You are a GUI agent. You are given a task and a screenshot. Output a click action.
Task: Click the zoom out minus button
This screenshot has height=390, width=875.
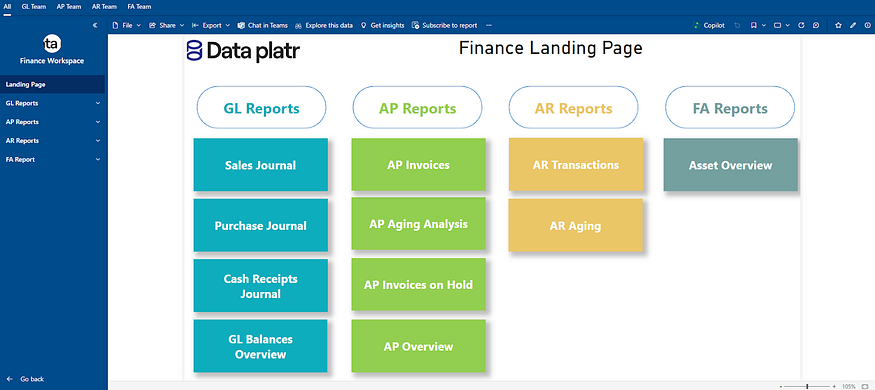781,386
